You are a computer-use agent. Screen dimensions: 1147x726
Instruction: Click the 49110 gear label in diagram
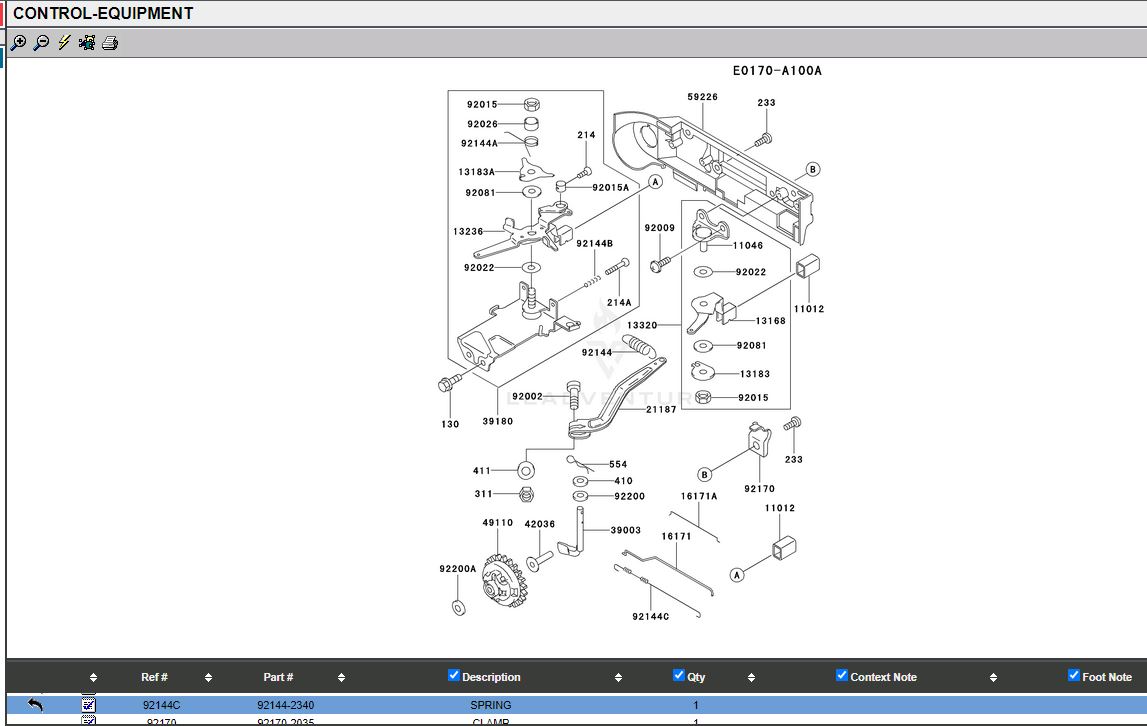[497, 523]
